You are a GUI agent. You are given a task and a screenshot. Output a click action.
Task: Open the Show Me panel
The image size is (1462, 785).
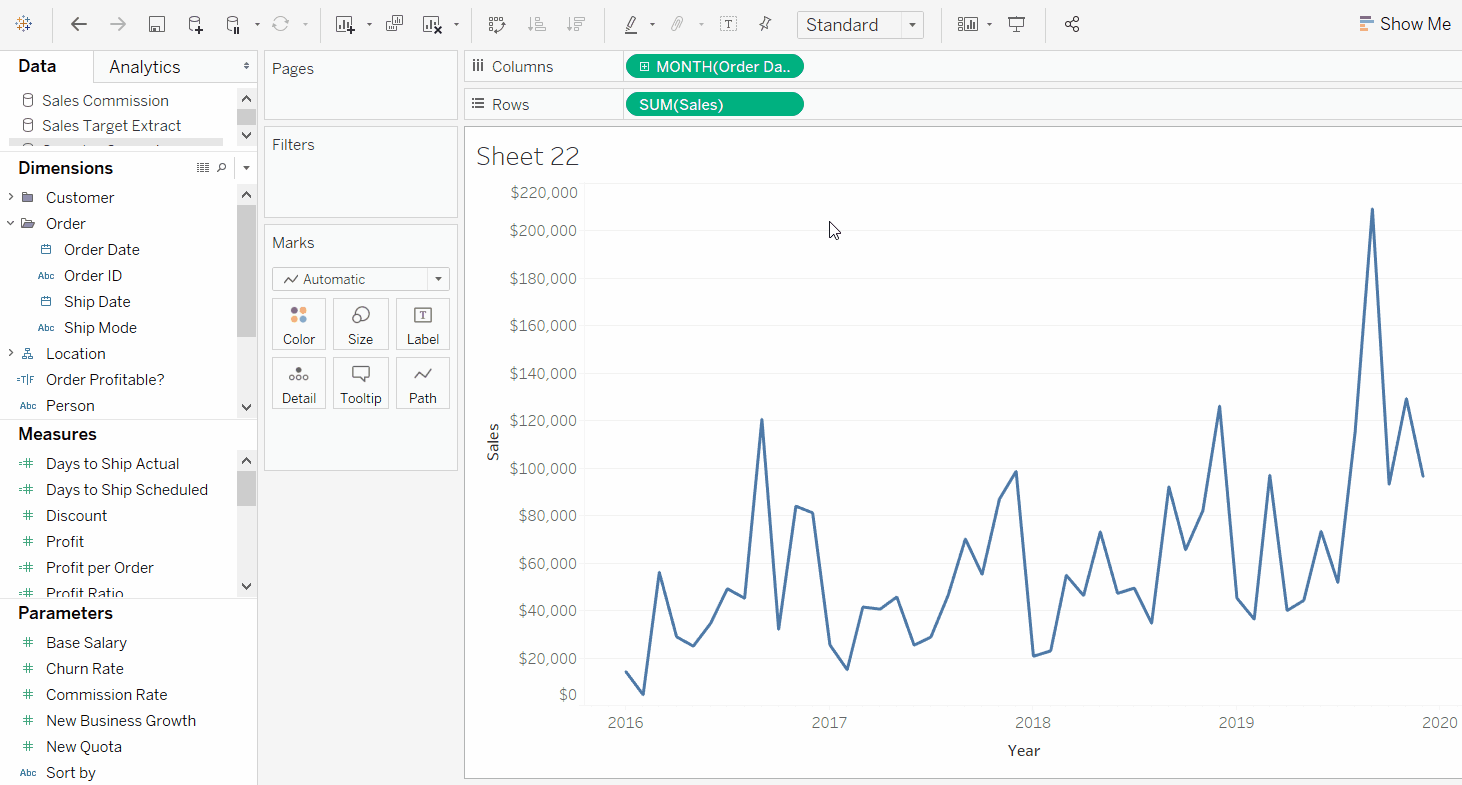click(1405, 24)
